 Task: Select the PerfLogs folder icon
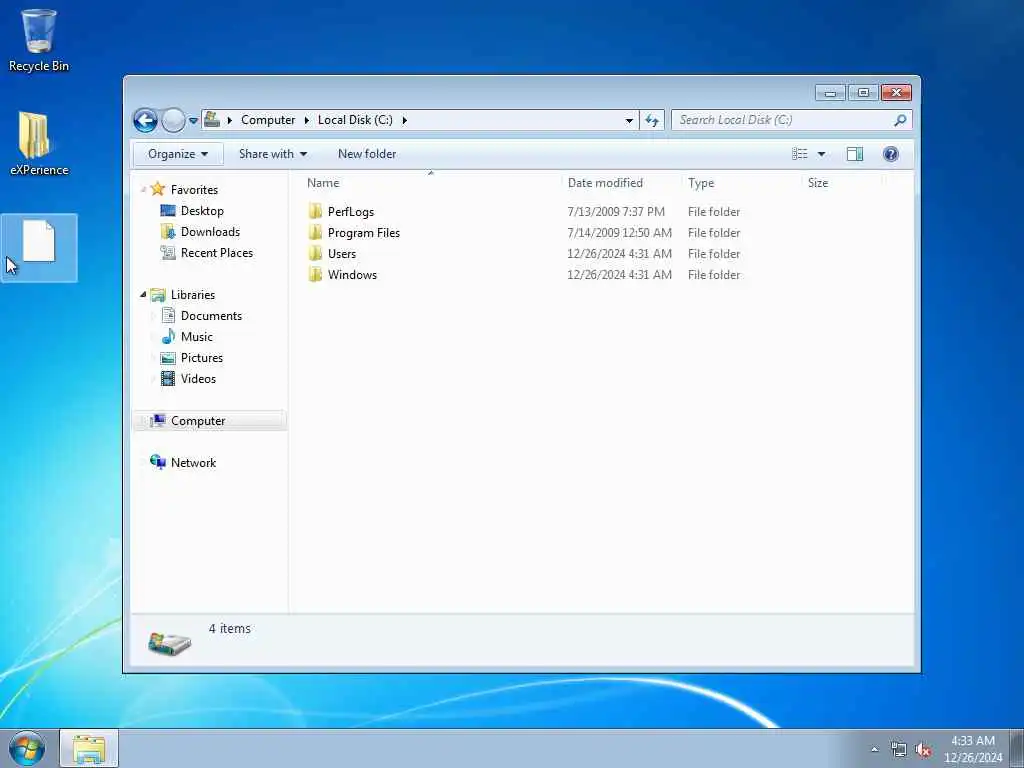315,211
